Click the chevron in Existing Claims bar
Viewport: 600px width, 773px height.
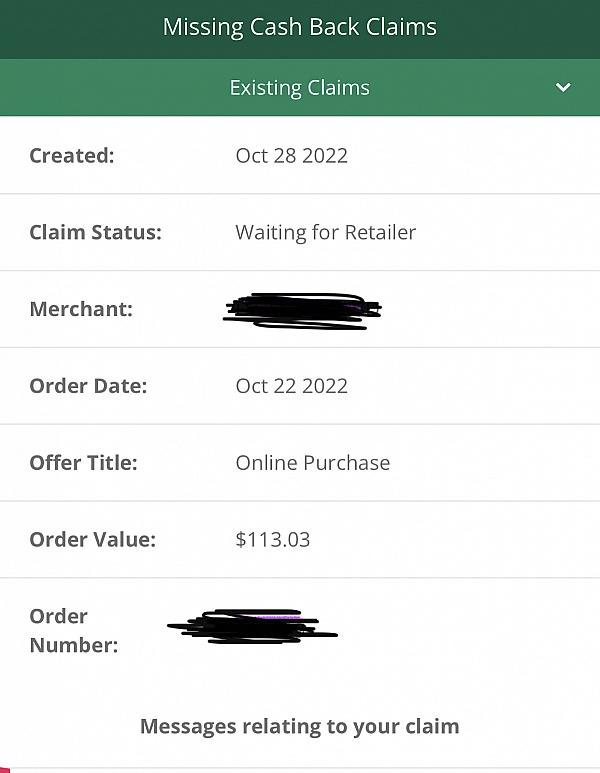pos(563,88)
